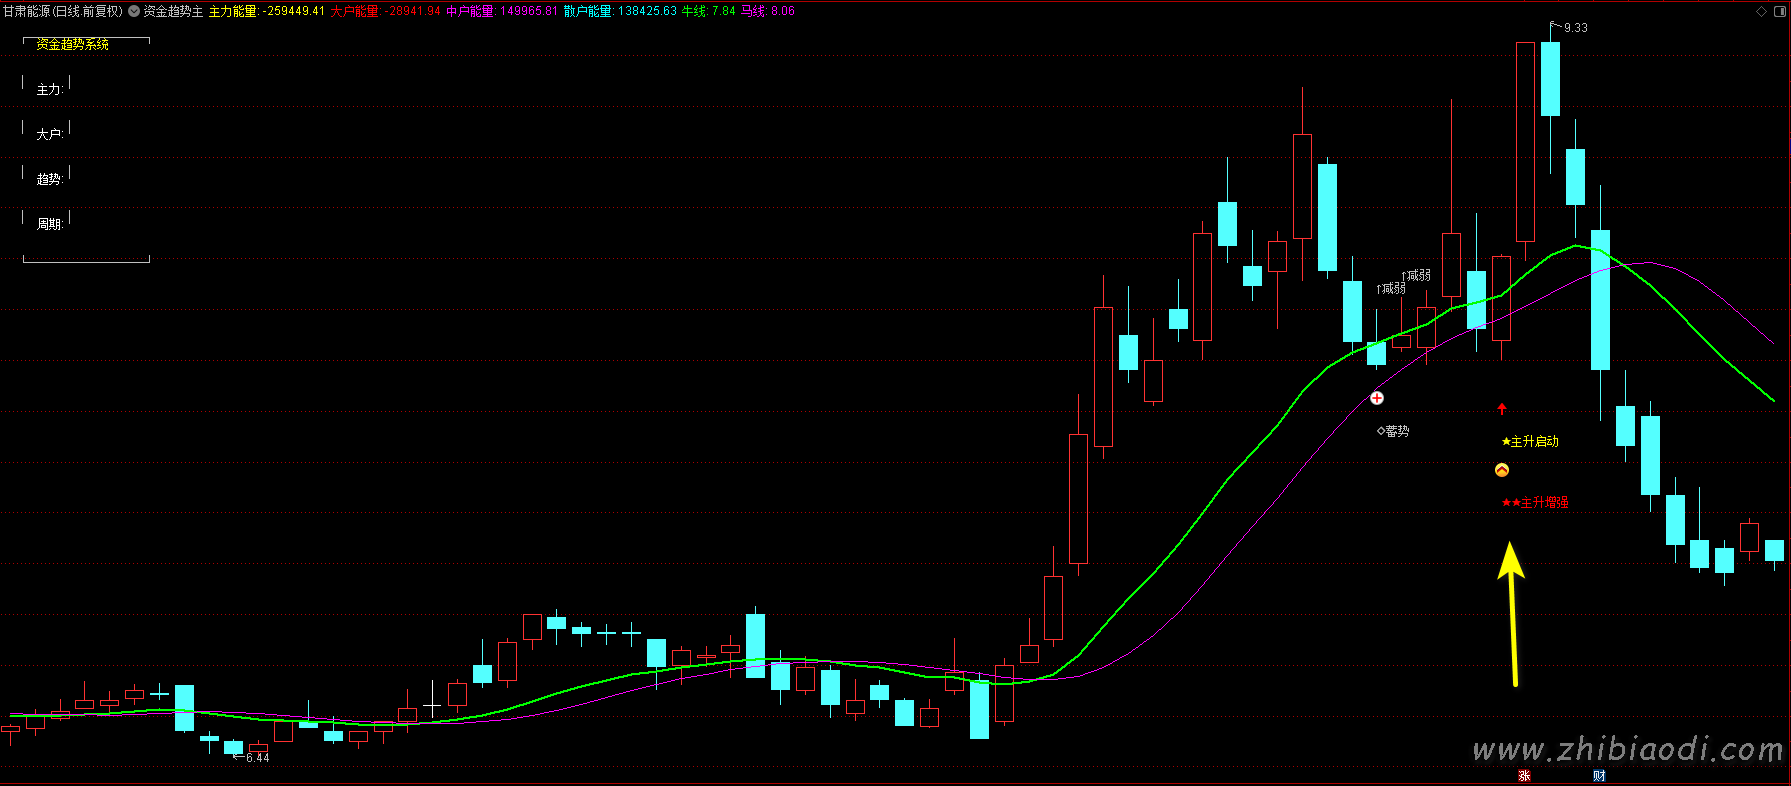This screenshot has width=1791, height=786.
Task: Toggle the side panel icon at top right
Action: coord(1778,11)
